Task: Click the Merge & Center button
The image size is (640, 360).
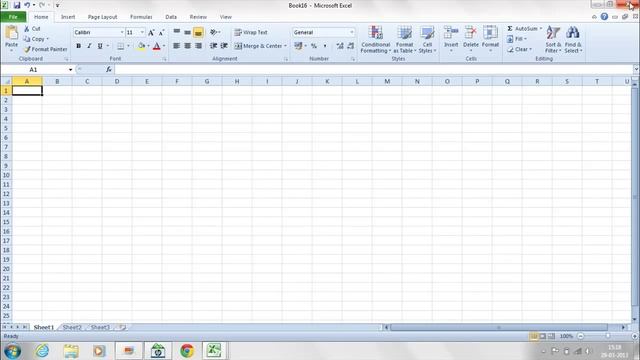Action: pos(258,46)
